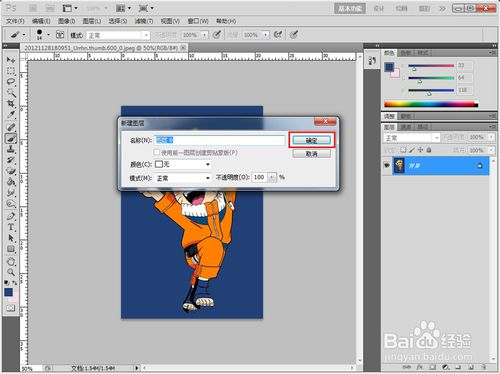Screen dimensions: 500x374
Task: Select the Quick Selection tool
Action: pos(11,93)
